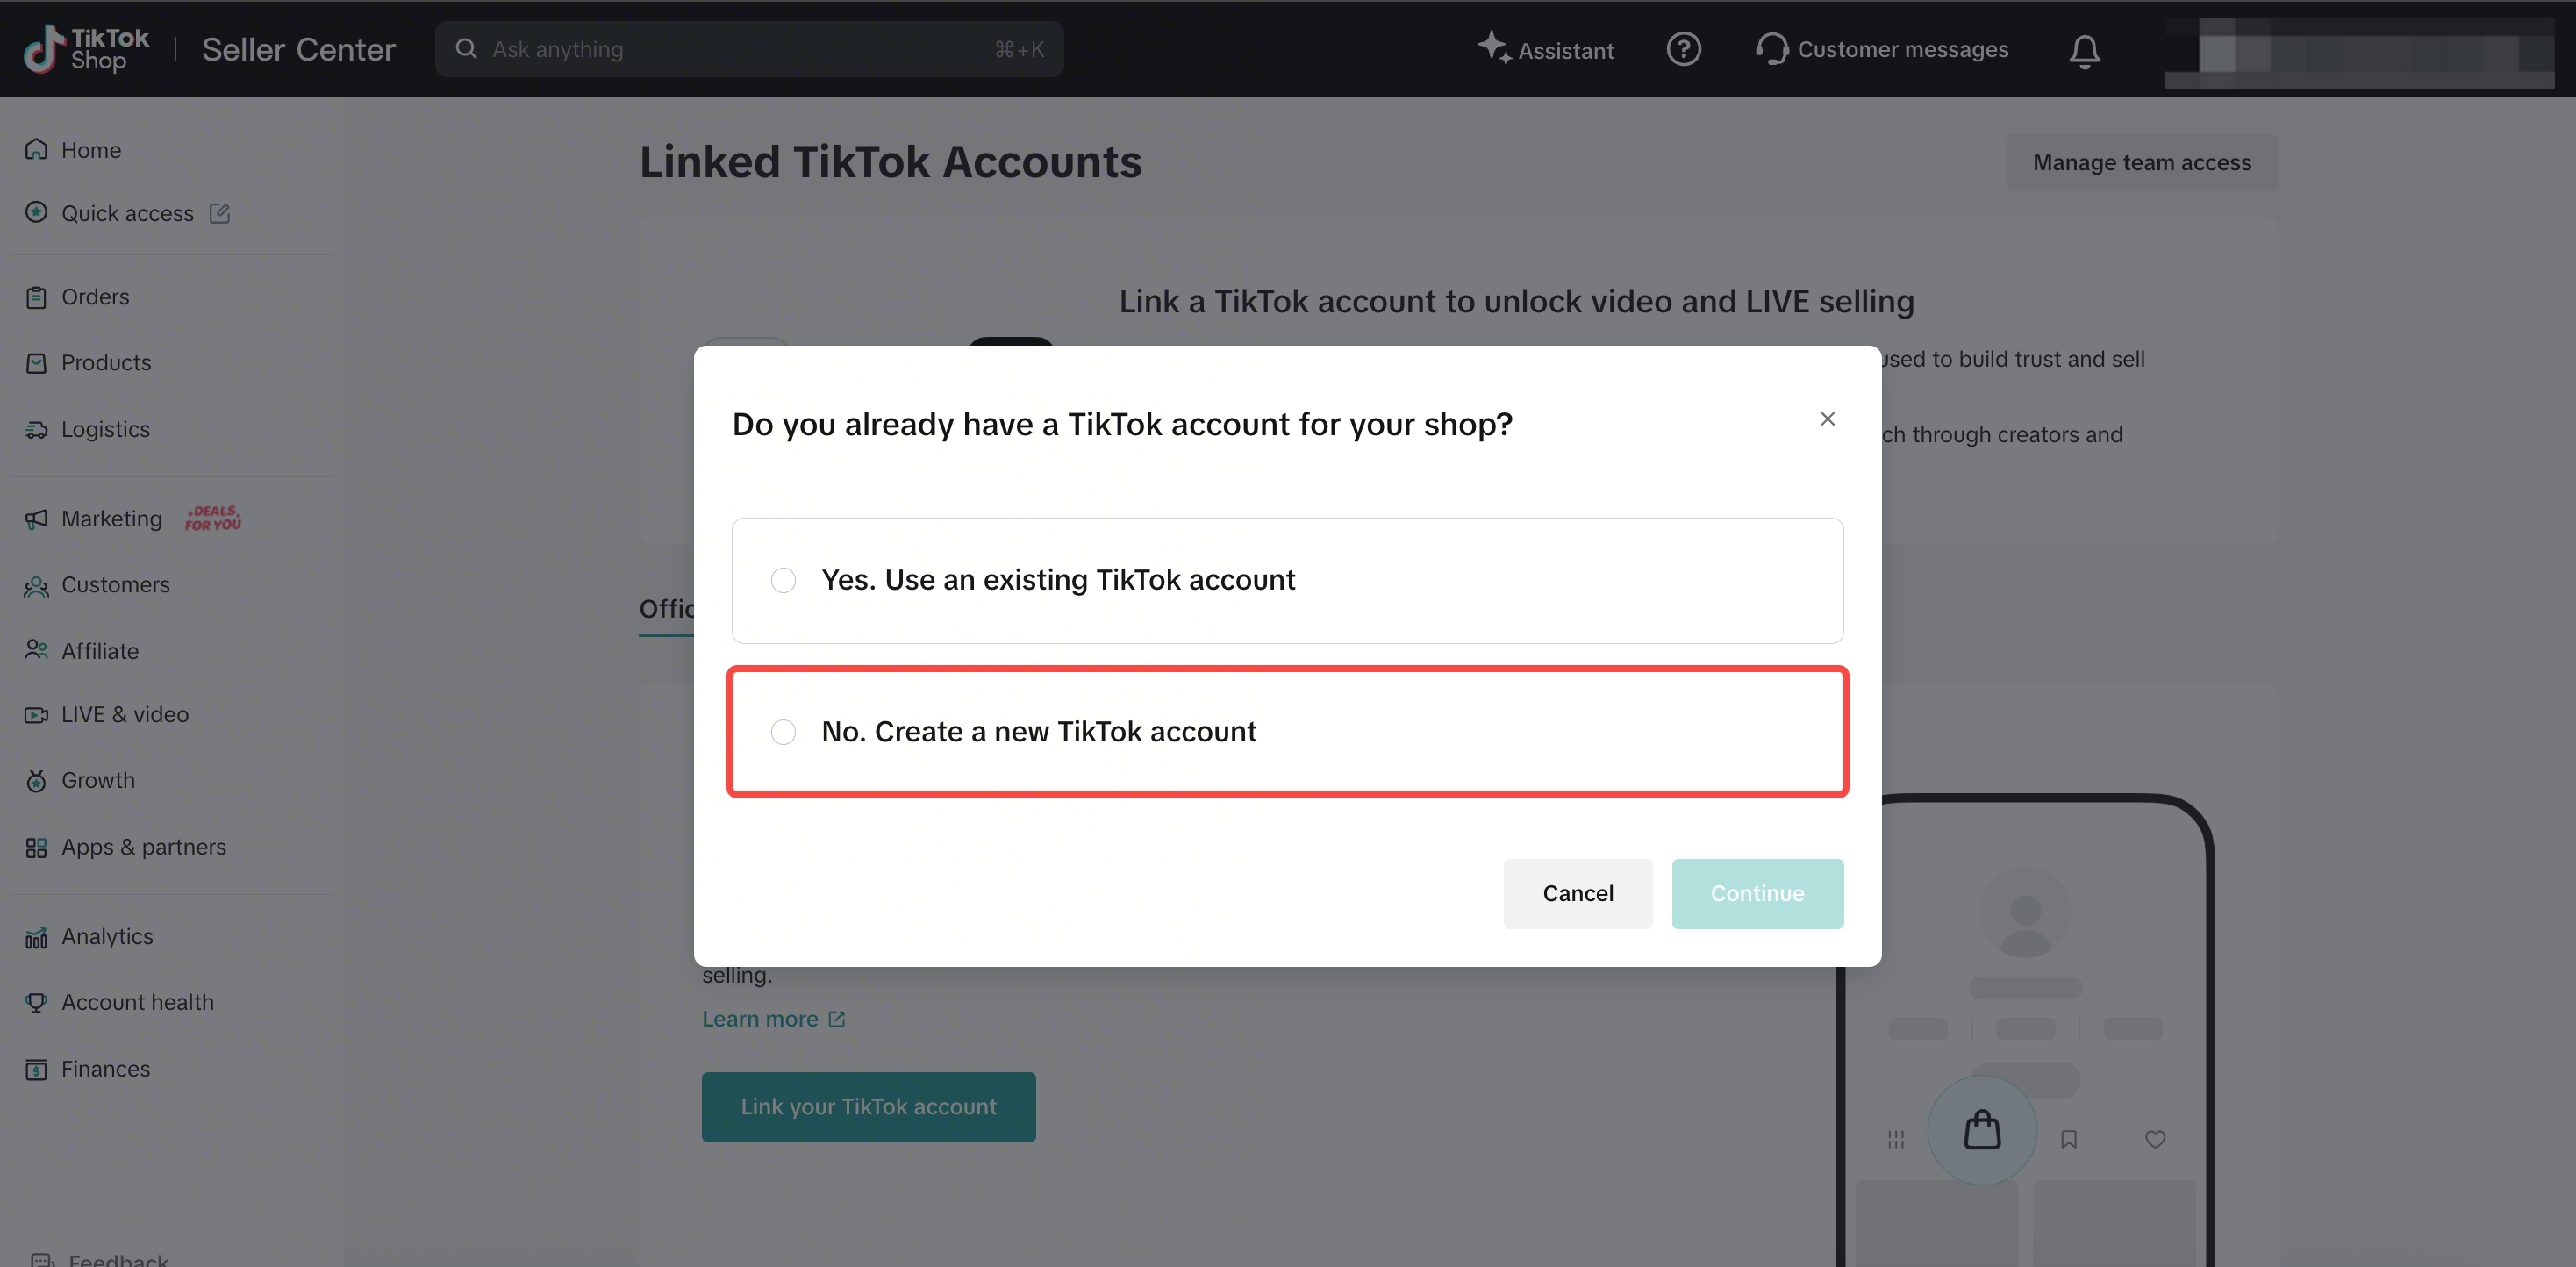Image resolution: width=2576 pixels, height=1267 pixels.
Task: Go to Products section
Action: pos(106,363)
